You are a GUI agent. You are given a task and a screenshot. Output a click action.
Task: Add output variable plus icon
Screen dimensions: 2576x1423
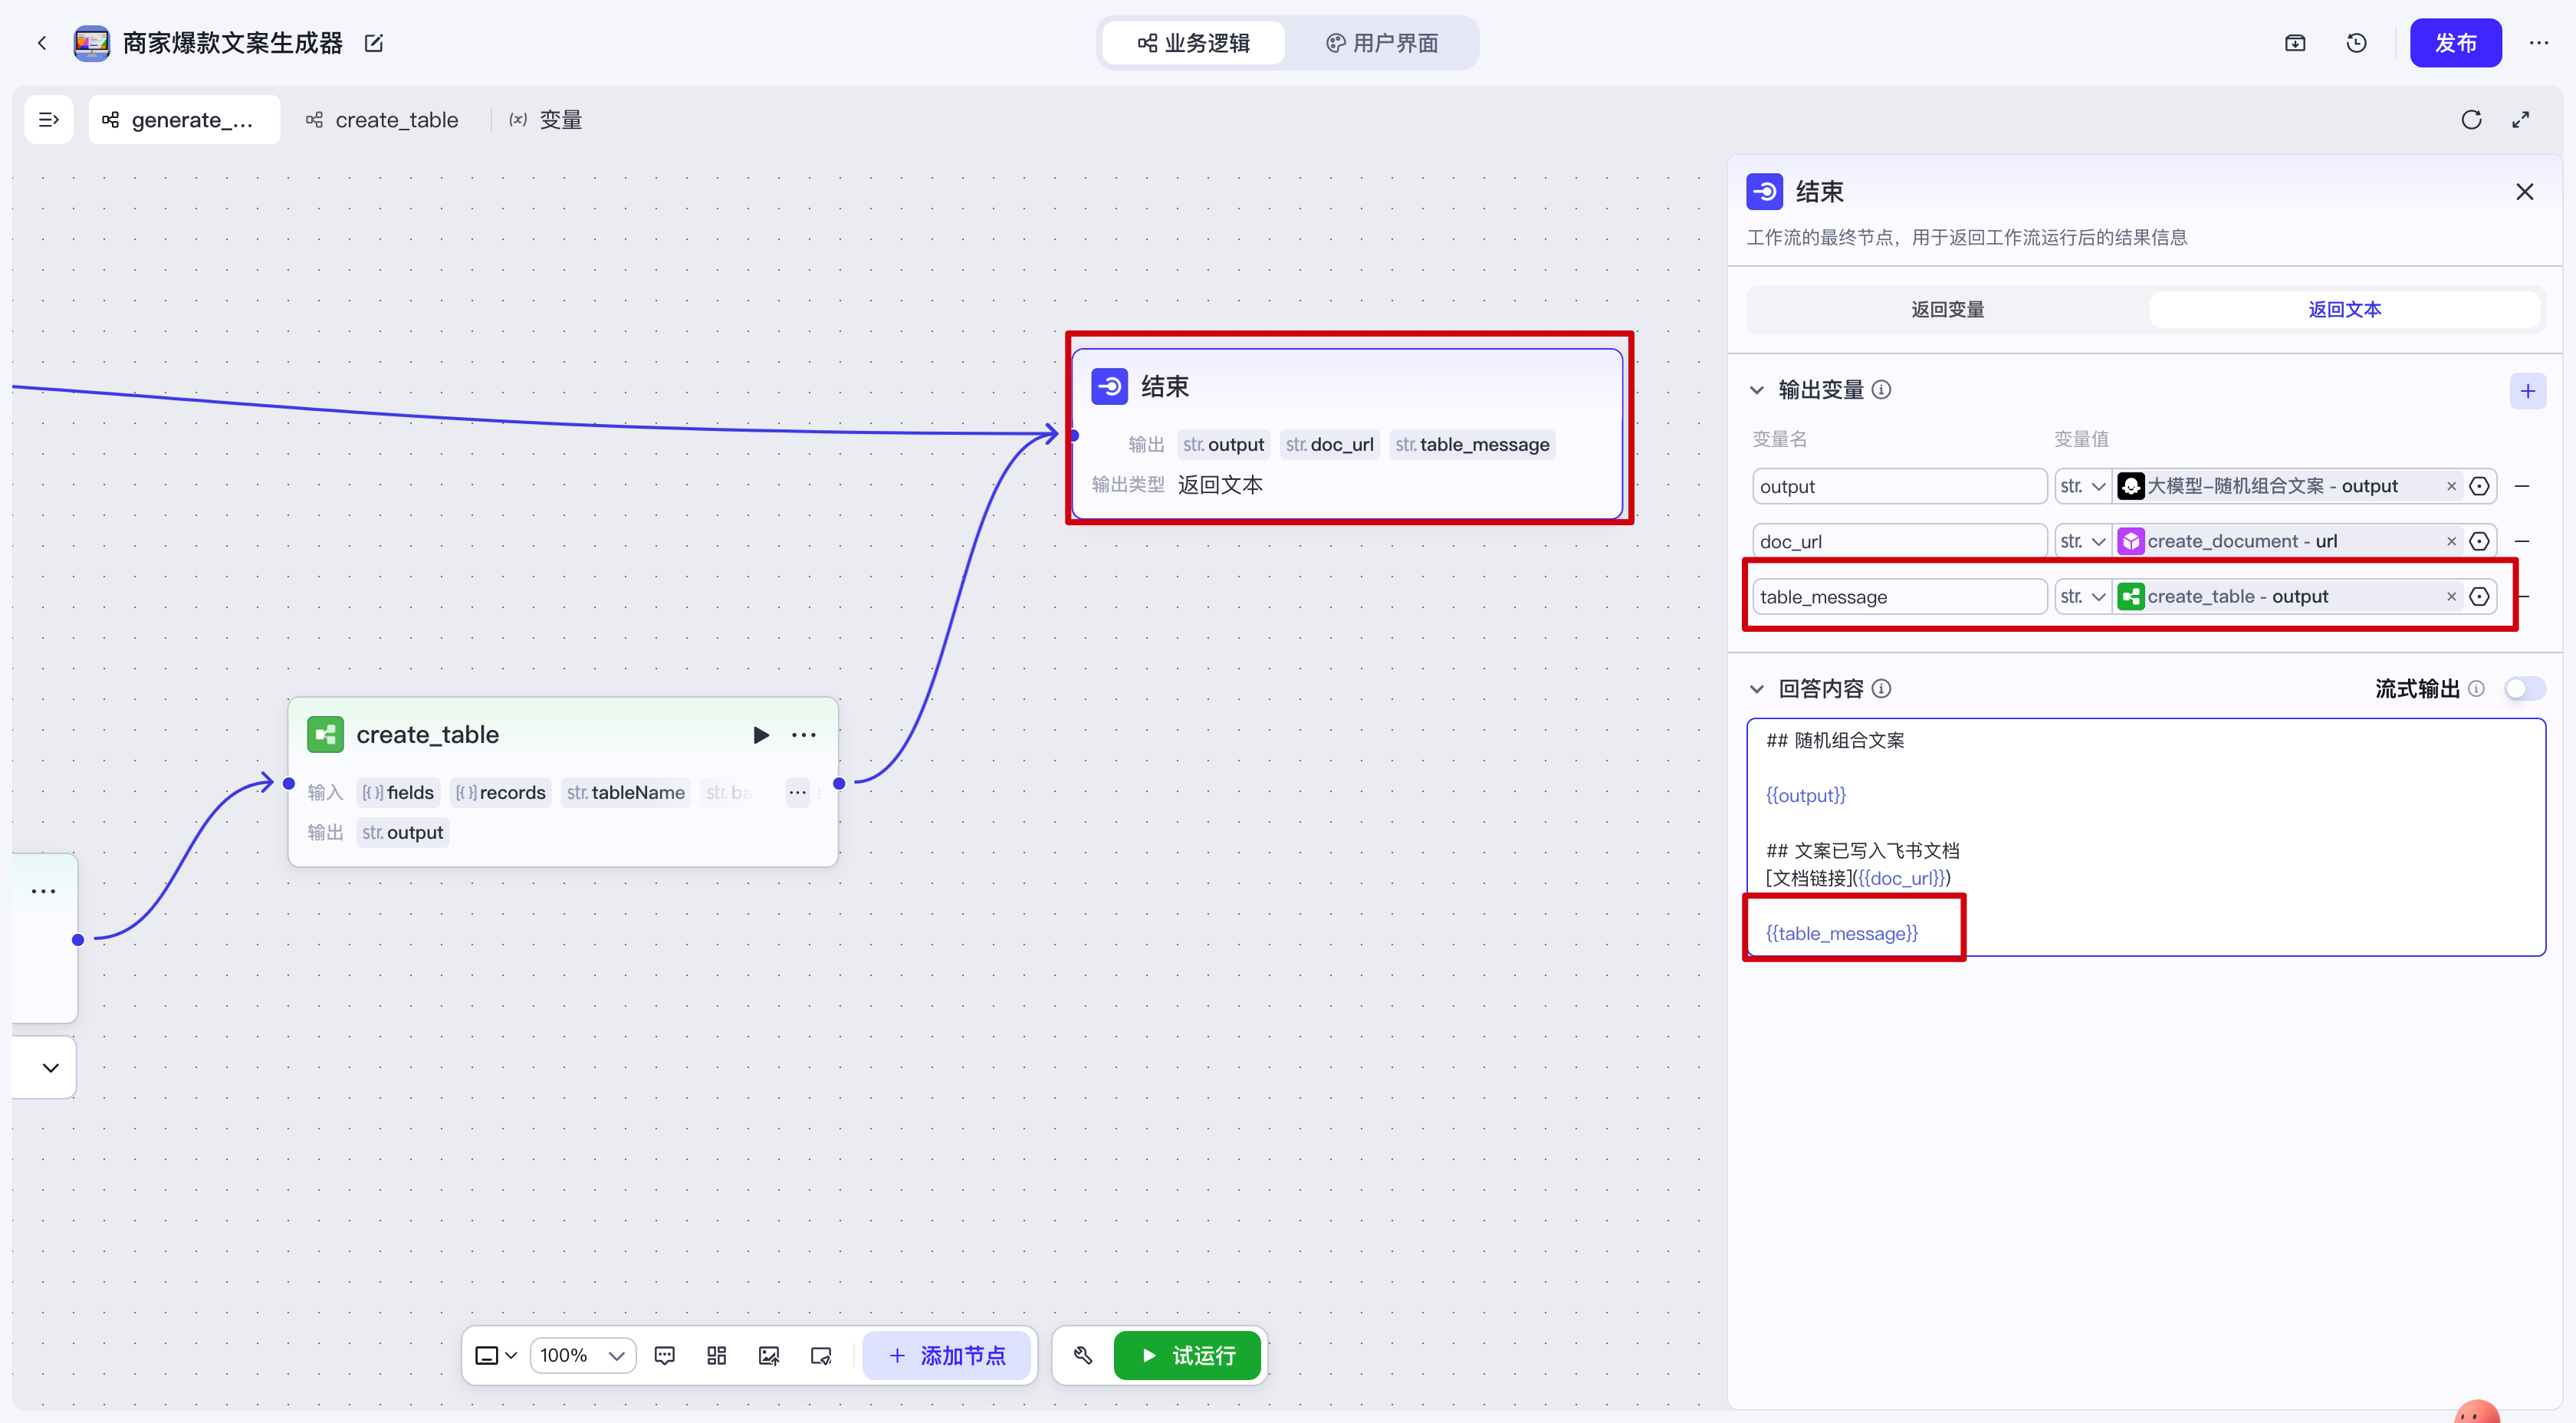[2527, 391]
